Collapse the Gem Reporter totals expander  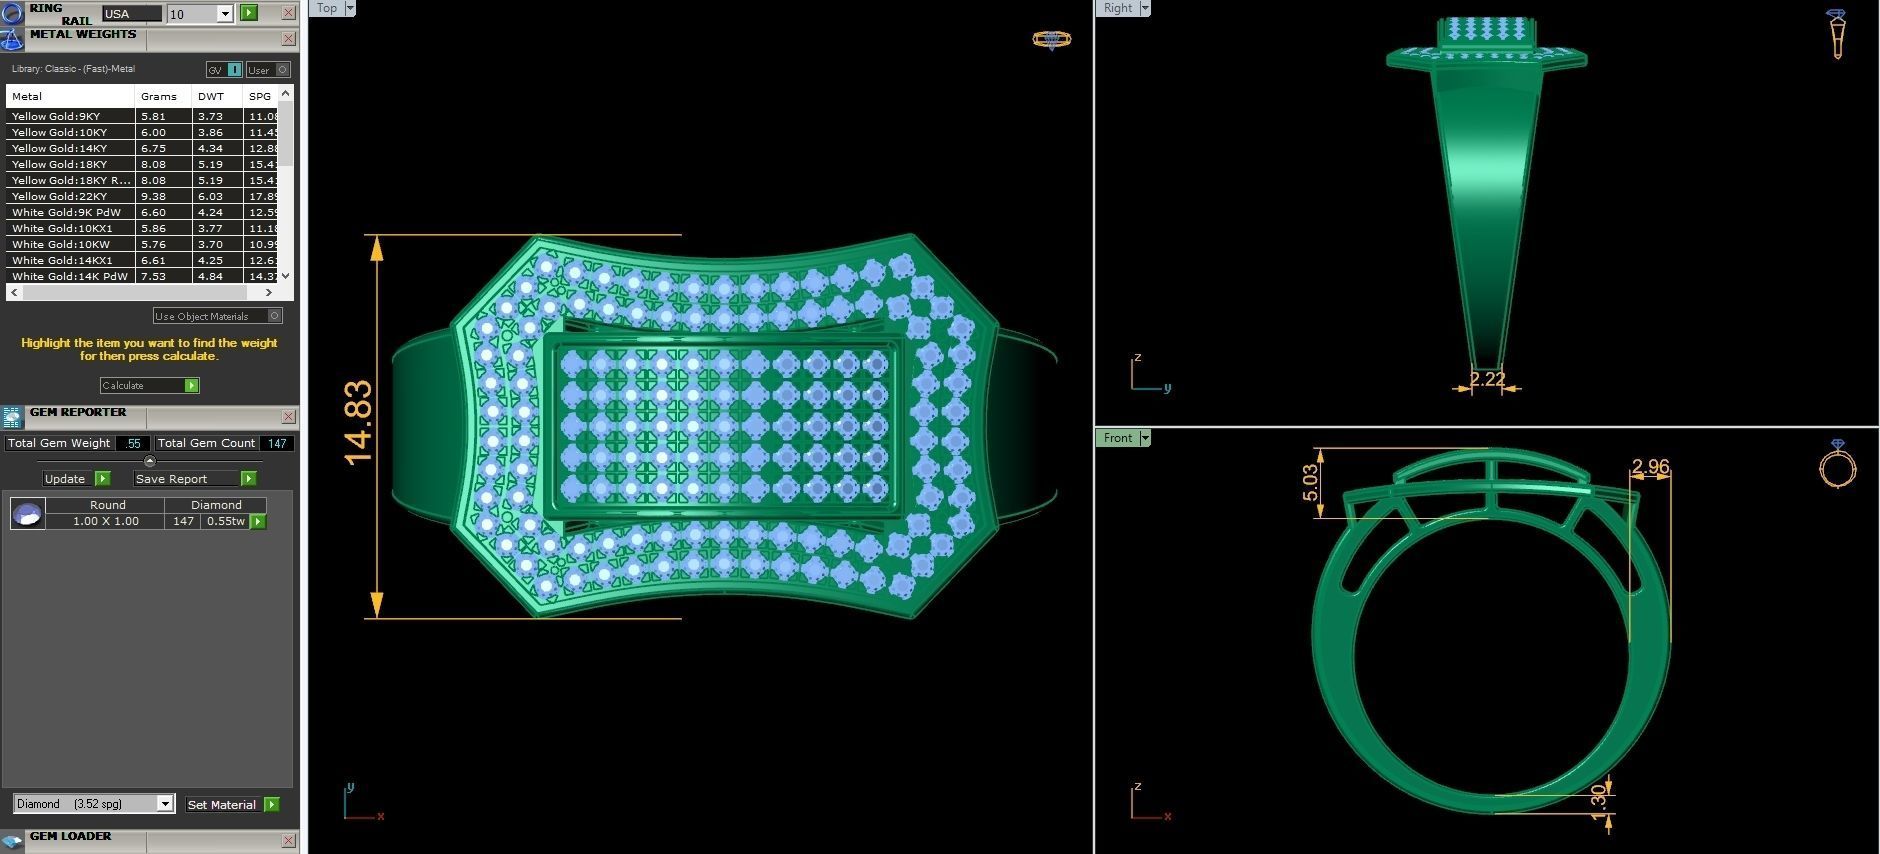pyautogui.click(x=150, y=461)
